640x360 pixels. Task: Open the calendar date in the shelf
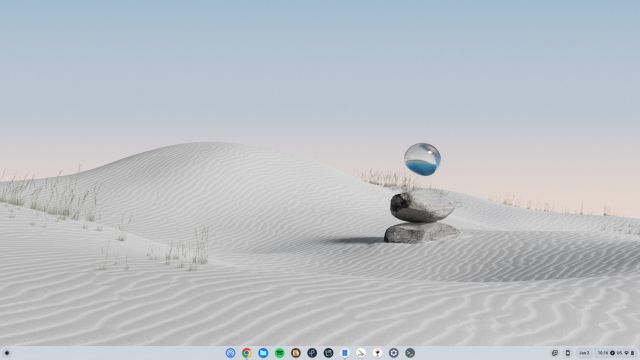pyautogui.click(x=584, y=353)
